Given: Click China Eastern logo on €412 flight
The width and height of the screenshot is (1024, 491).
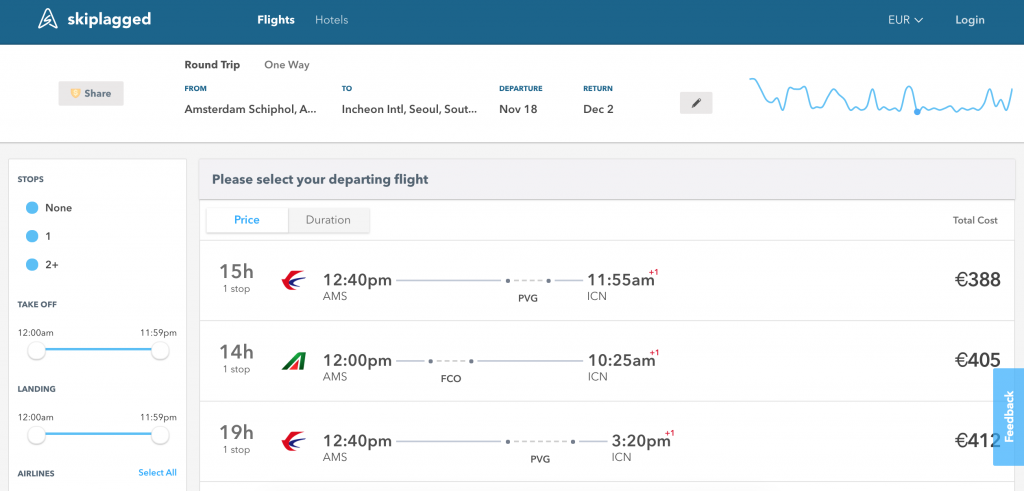Looking at the screenshot, I should click(x=293, y=441).
